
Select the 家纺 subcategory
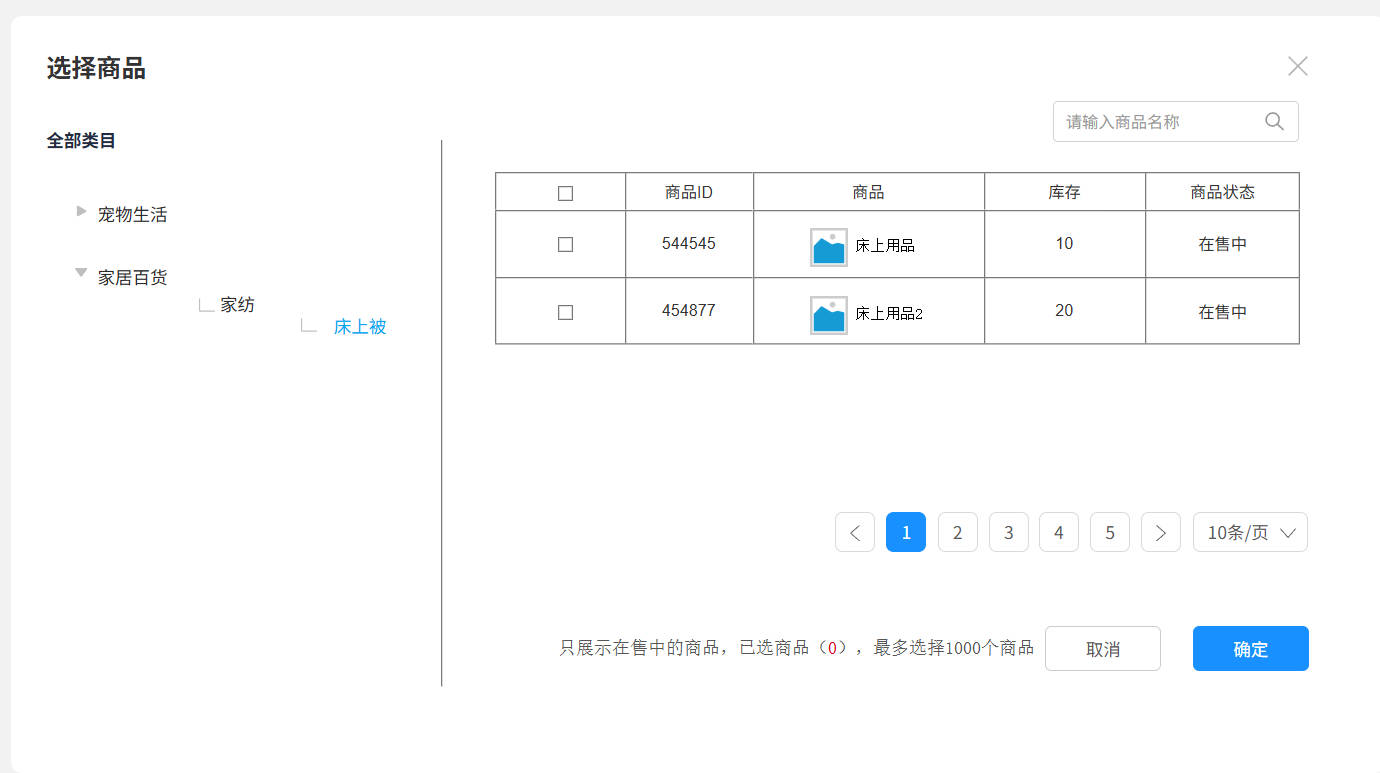point(237,305)
